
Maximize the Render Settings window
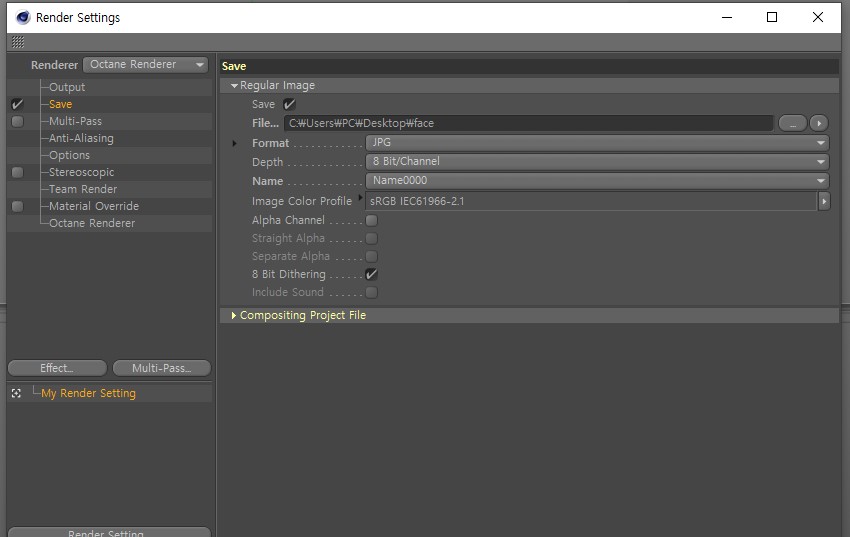click(772, 17)
